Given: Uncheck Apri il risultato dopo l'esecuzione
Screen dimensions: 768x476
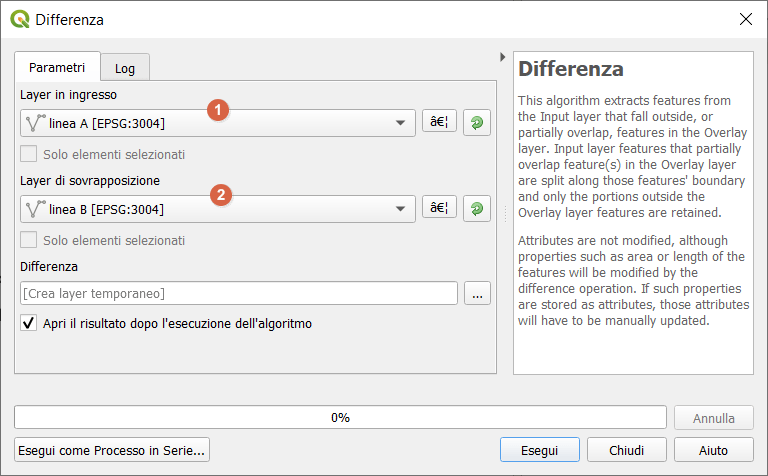Looking at the screenshot, I should coord(29,324).
